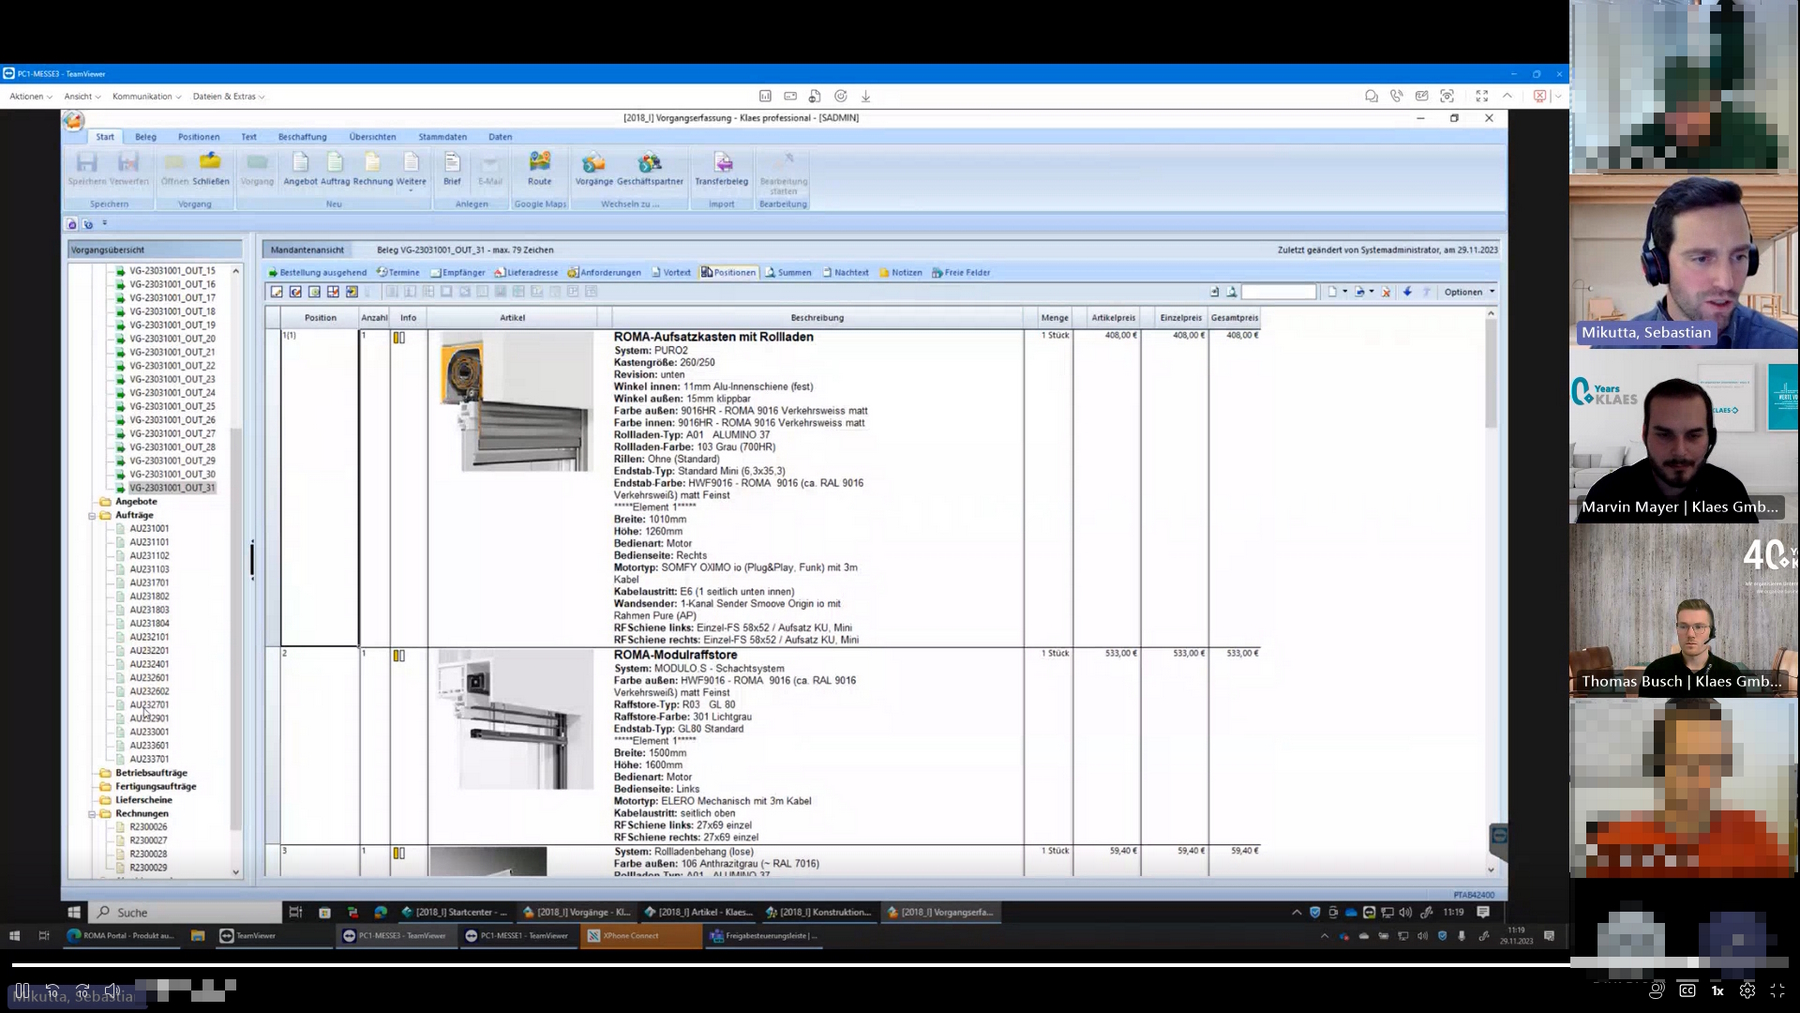The height and width of the screenshot is (1013, 1800).
Task: Open the Stammdaten ribbon tab
Action: [443, 137]
